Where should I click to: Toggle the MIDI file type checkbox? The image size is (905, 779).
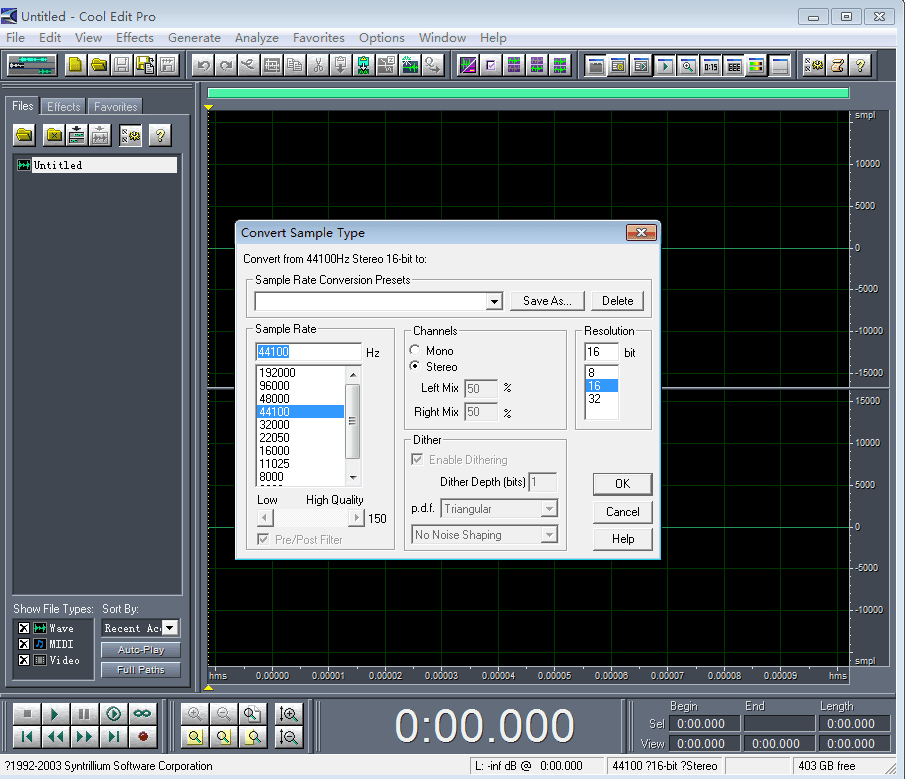23,644
